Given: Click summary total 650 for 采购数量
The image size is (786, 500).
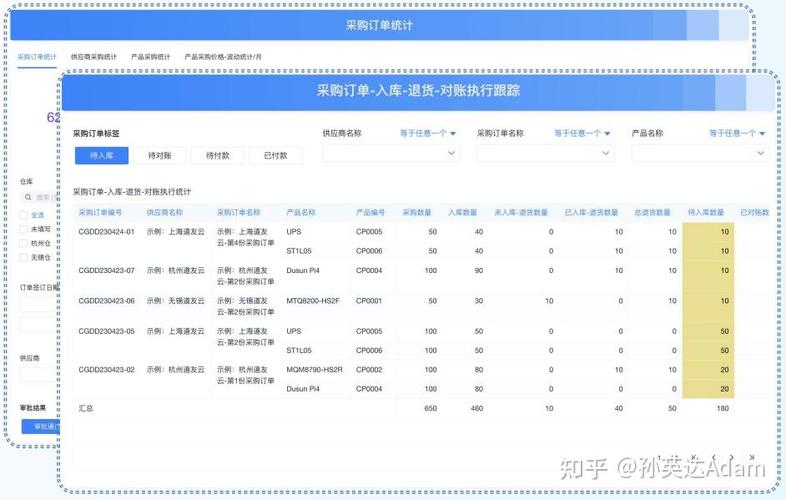Looking at the screenshot, I should (431, 408).
